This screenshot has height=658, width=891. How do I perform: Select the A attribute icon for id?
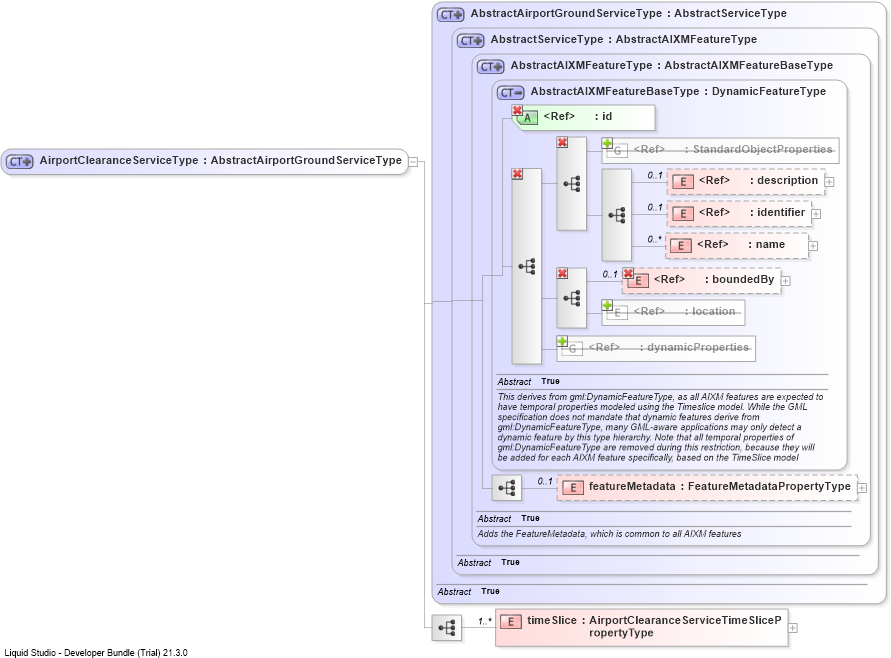click(x=527, y=118)
